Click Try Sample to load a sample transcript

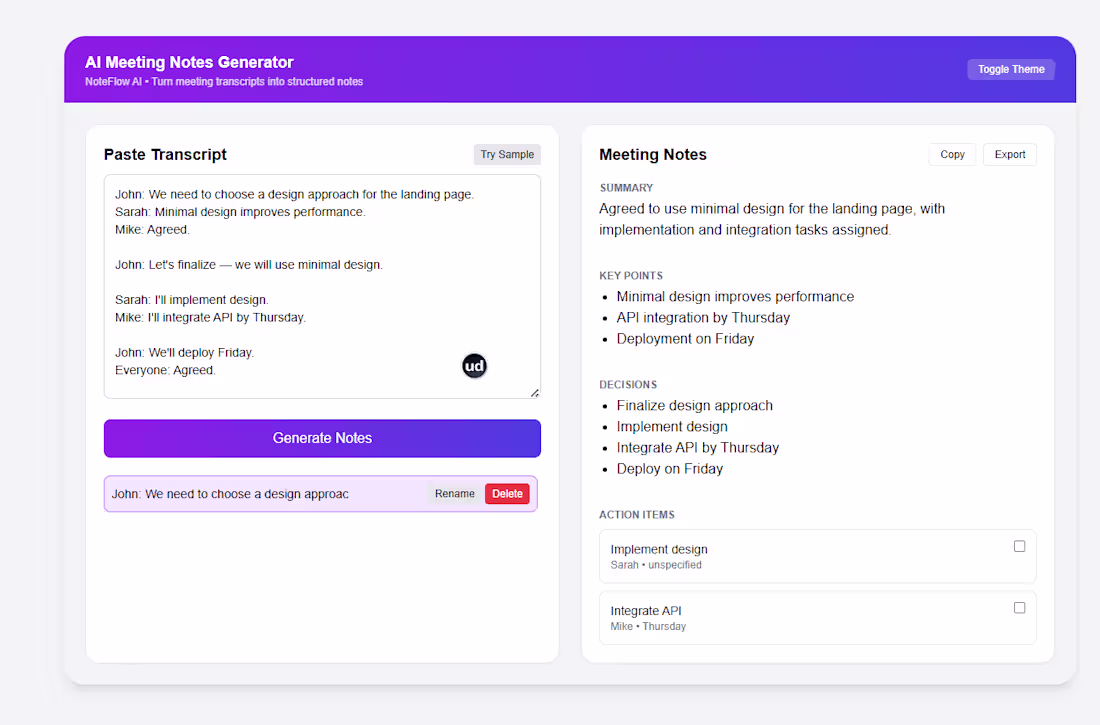tap(506, 154)
